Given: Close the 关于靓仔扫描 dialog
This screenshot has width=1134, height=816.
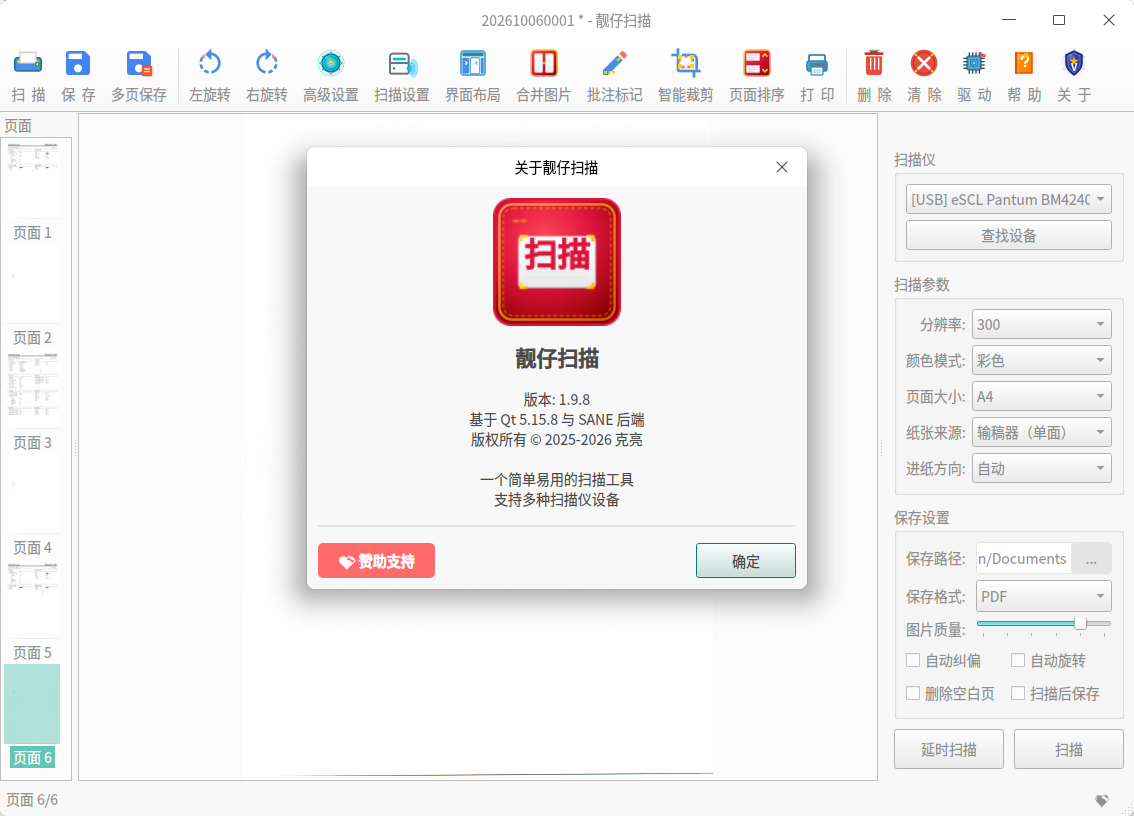Looking at the screenshot, I should pos(782,167).
